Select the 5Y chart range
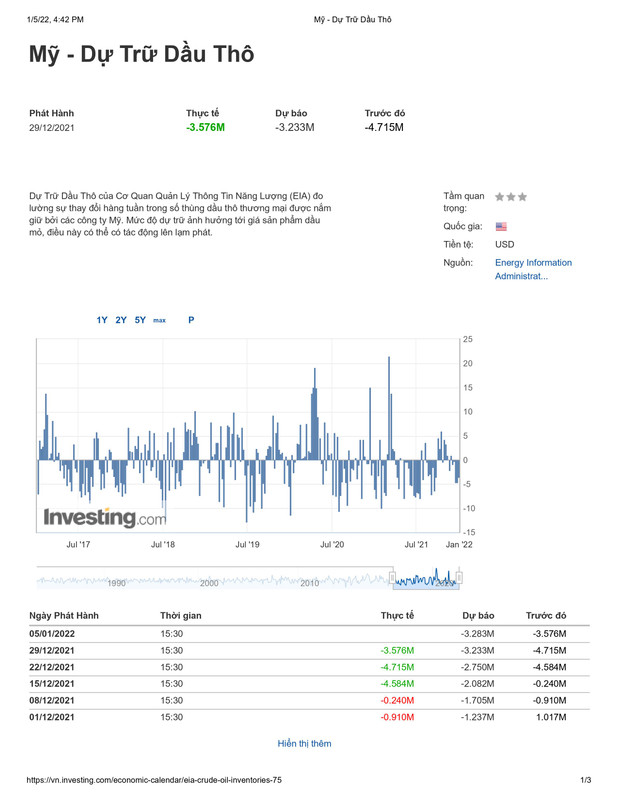This screenshot has height=800, width=618. (x=140, y=320)
